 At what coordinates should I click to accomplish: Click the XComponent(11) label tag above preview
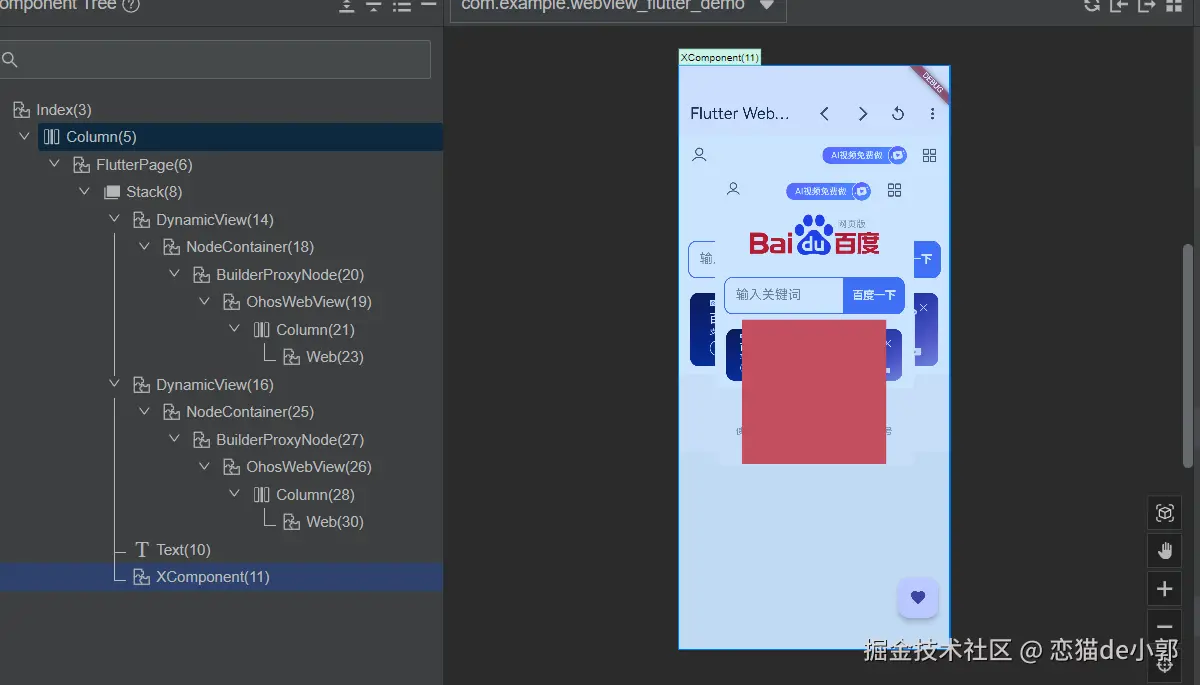click(x=720, y=58)
